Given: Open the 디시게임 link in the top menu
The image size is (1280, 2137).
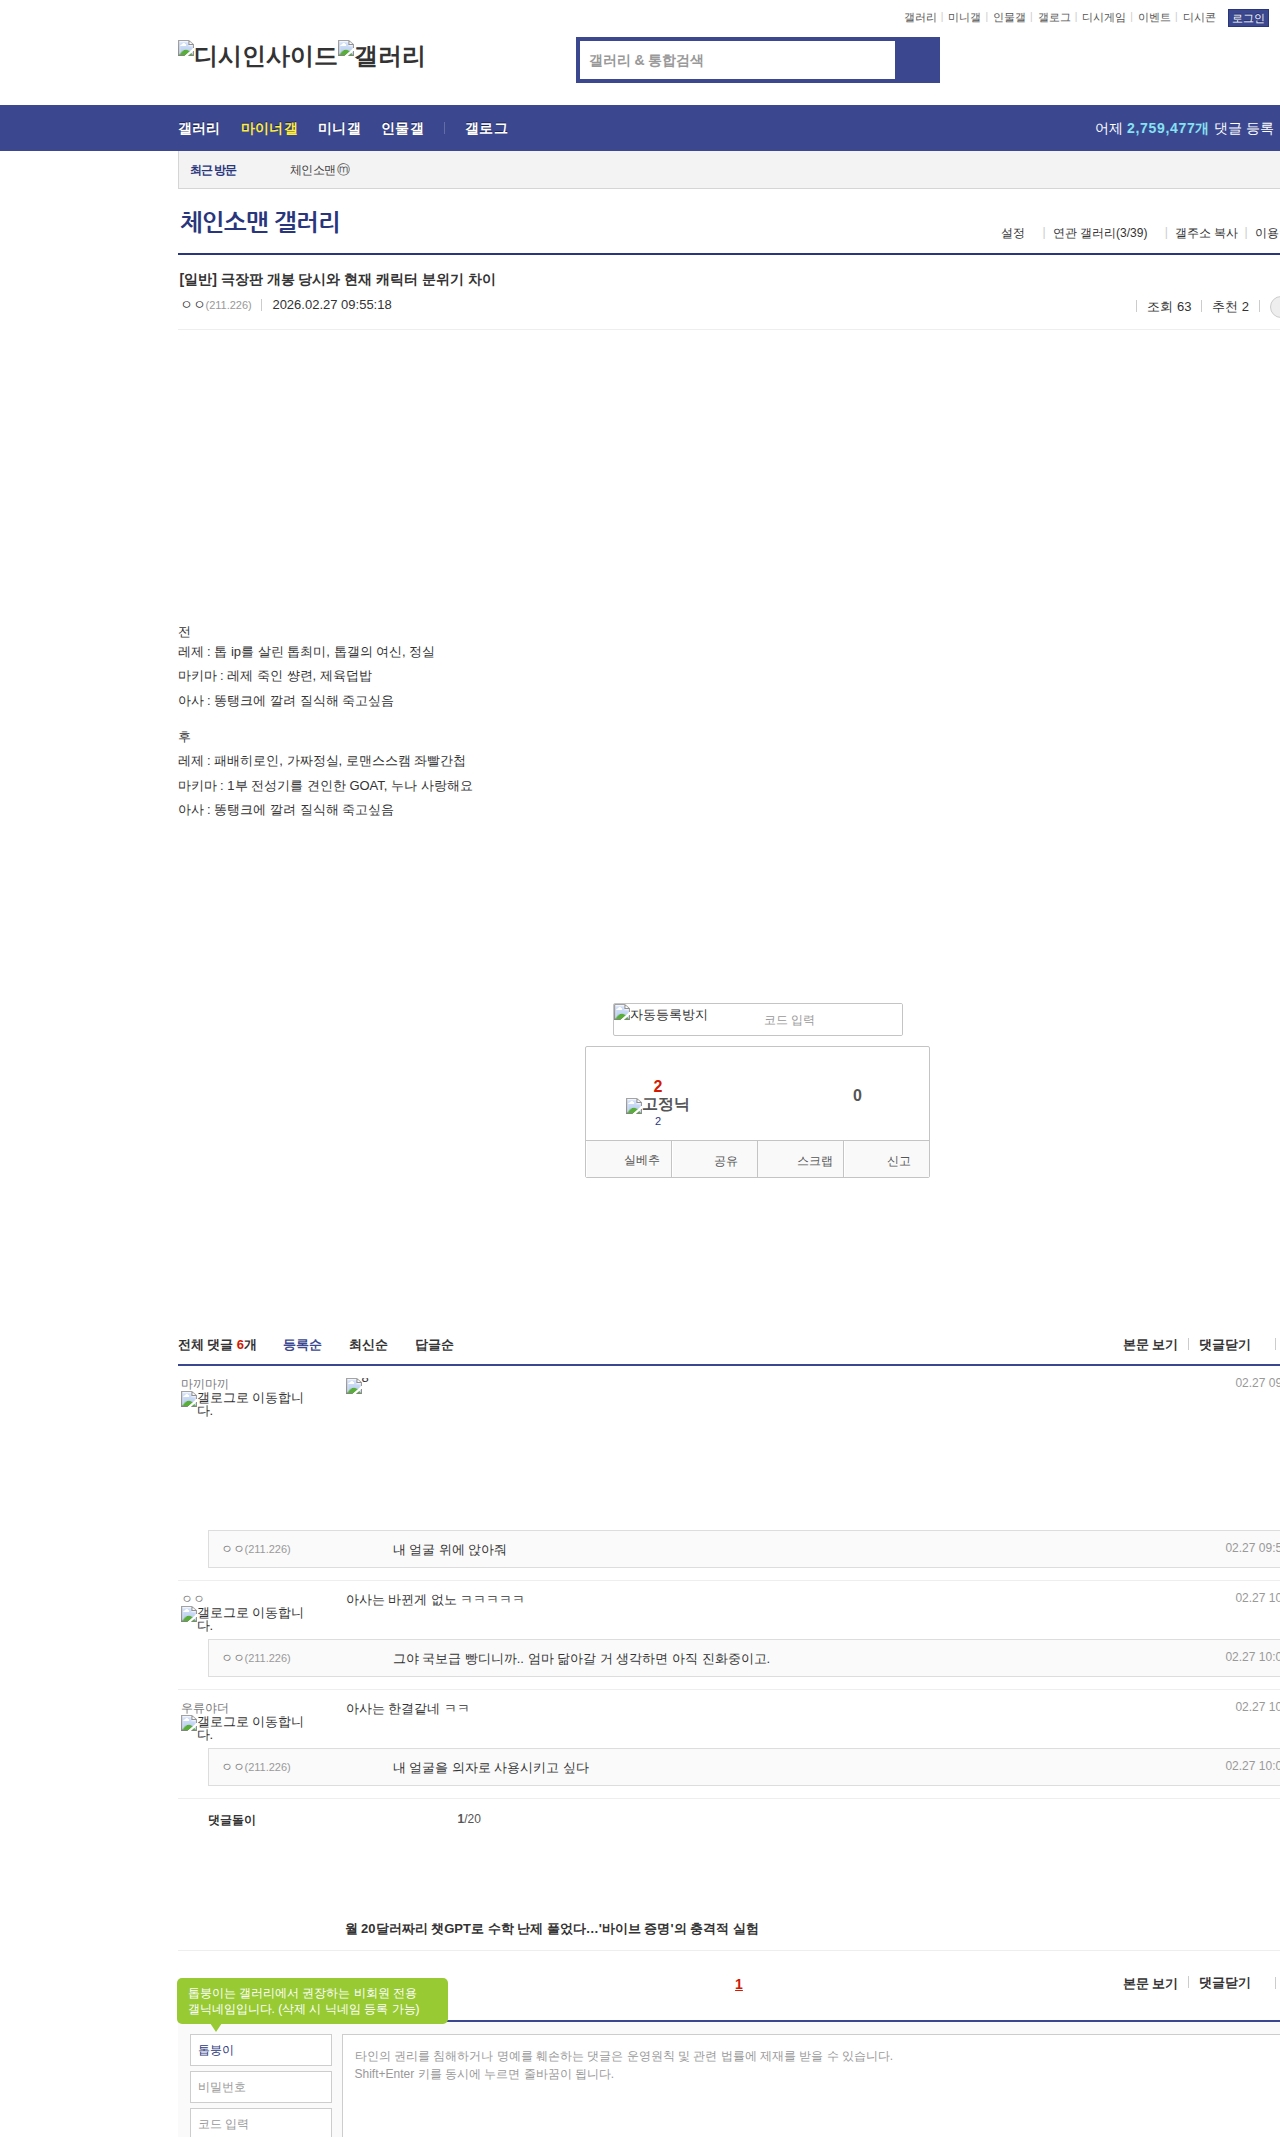Looking at the screenshot, I should 1103,18.
